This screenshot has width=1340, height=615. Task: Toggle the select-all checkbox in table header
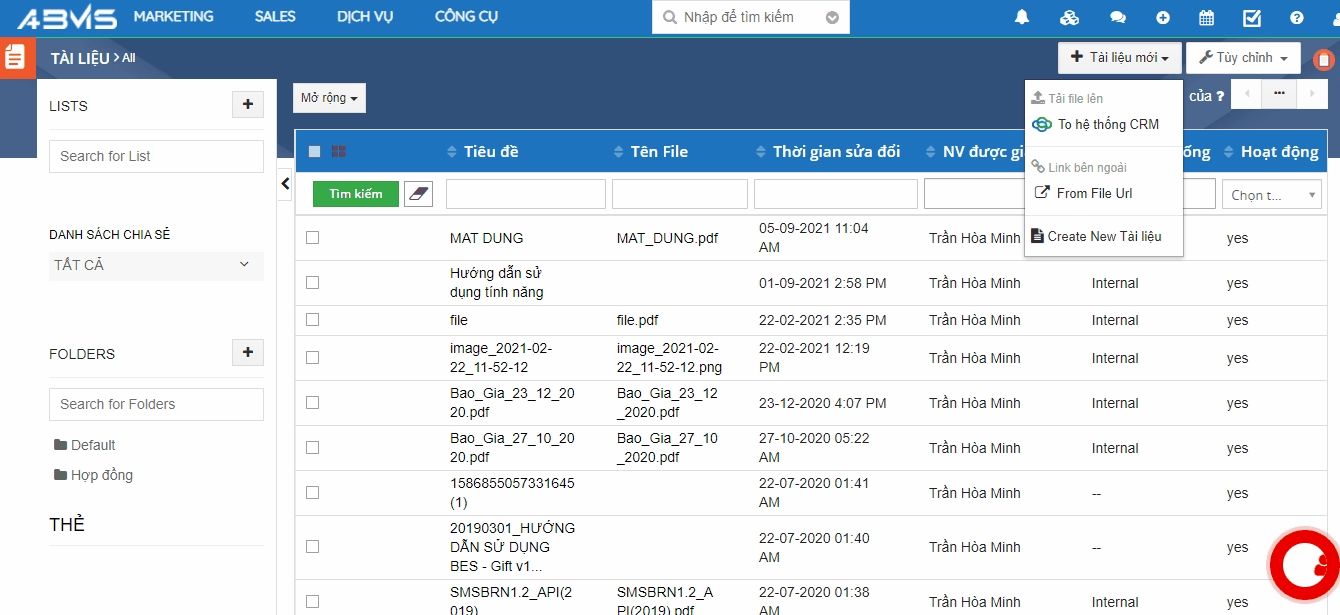click(314, 152)
